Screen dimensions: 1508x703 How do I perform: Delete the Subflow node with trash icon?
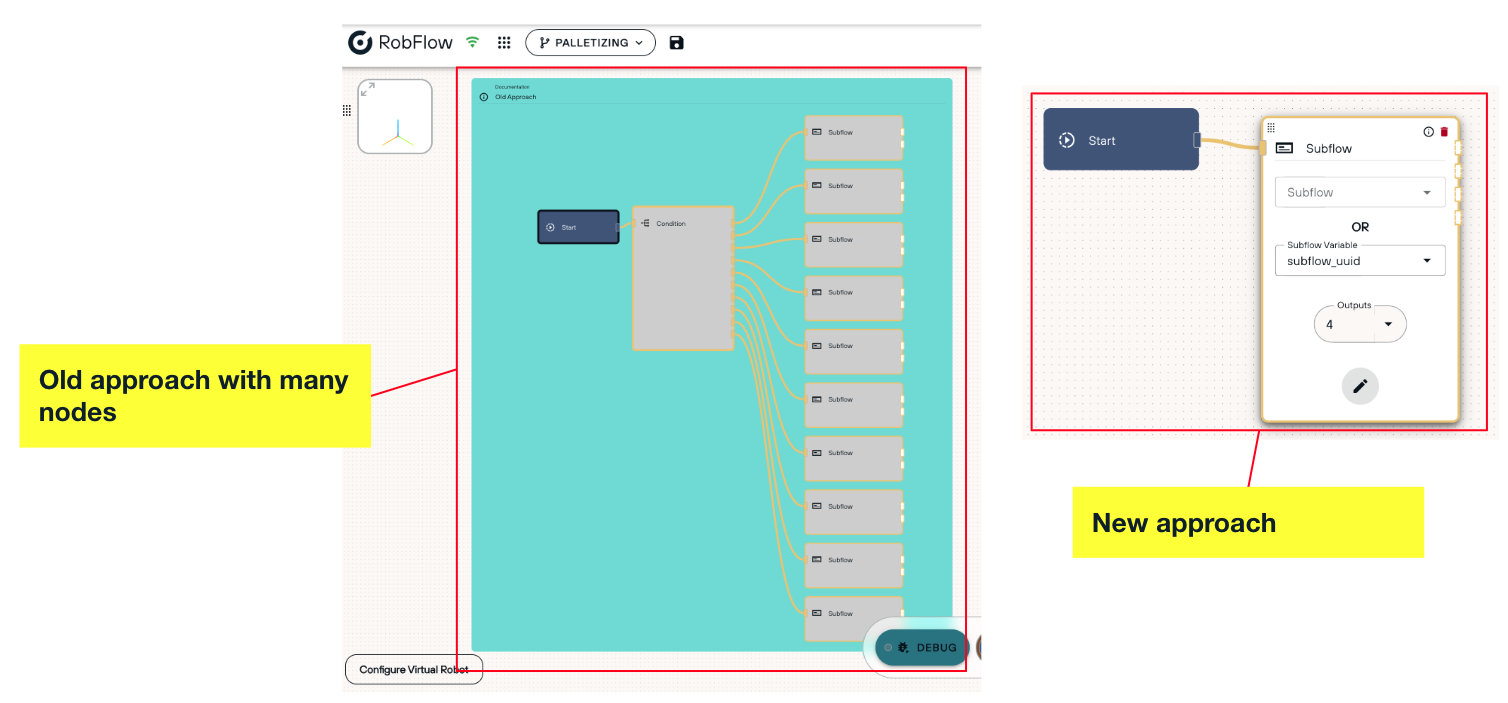tap(1444, 131)
